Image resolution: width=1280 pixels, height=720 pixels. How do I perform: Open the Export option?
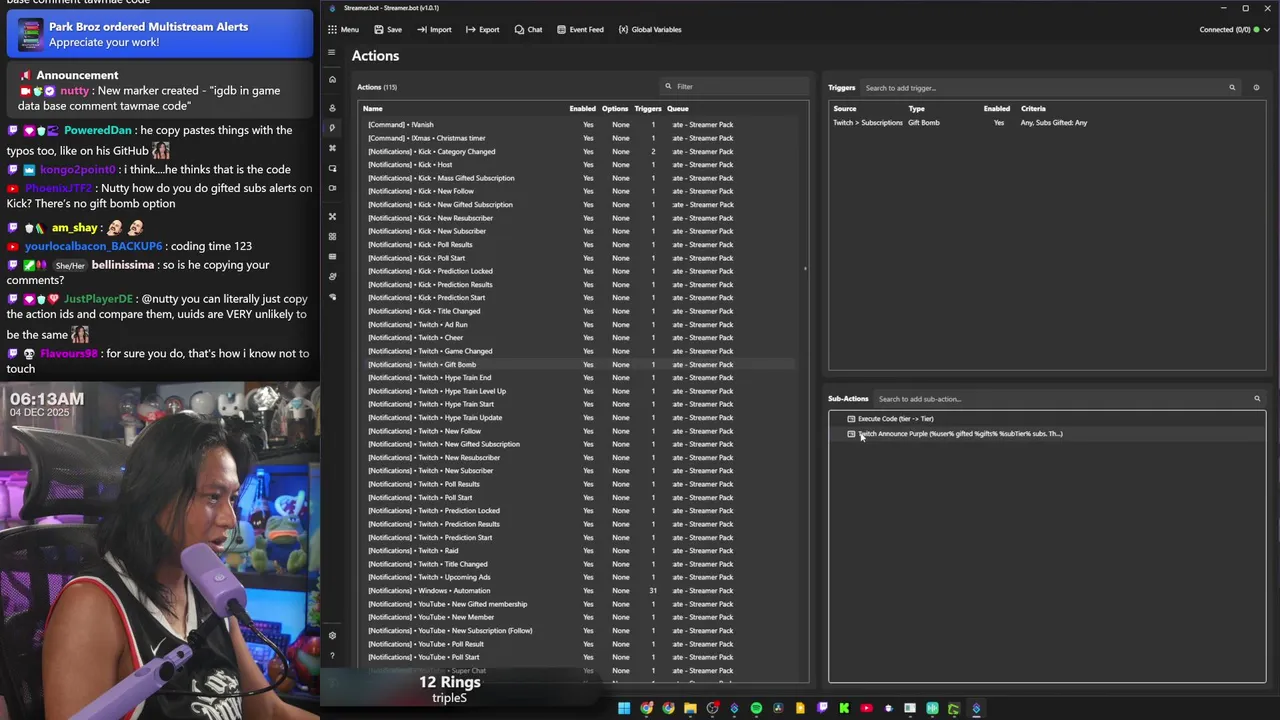[x=482, y=29]
